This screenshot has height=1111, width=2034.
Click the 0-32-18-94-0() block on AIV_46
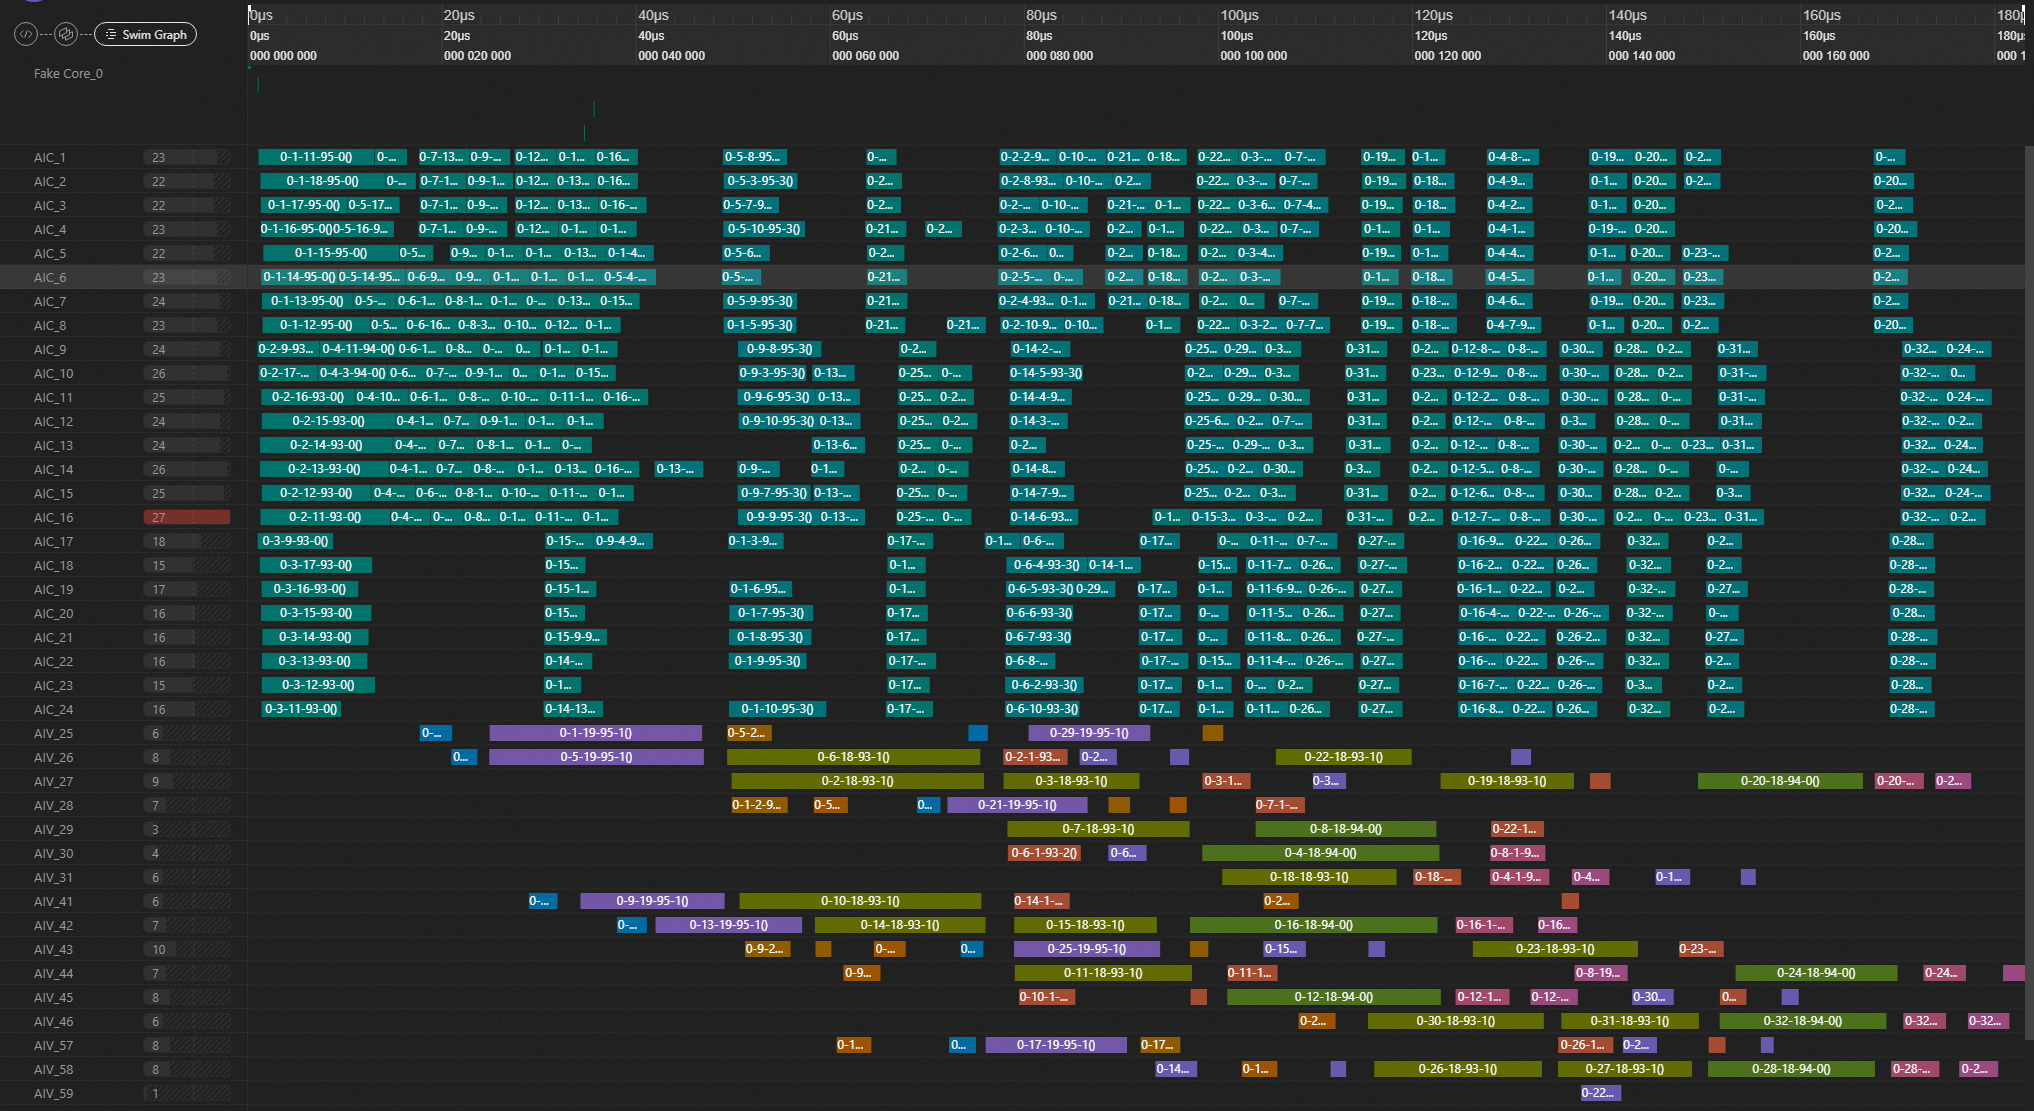click(x=1802, y=1021)
